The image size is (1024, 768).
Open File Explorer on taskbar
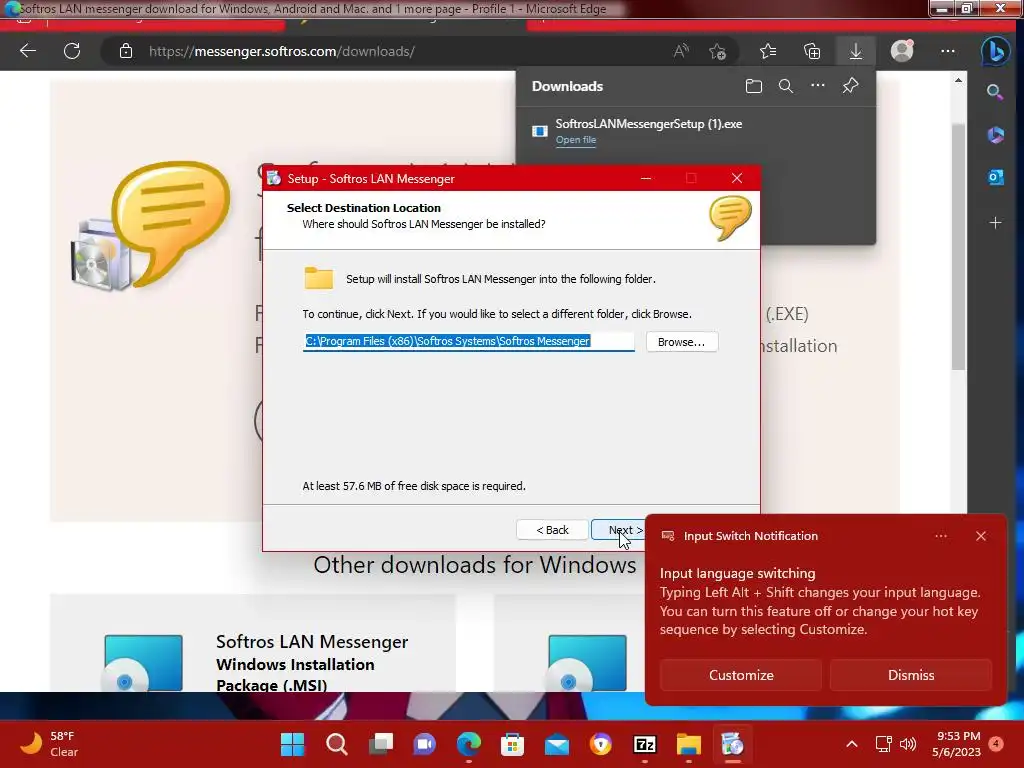point(689,744)
